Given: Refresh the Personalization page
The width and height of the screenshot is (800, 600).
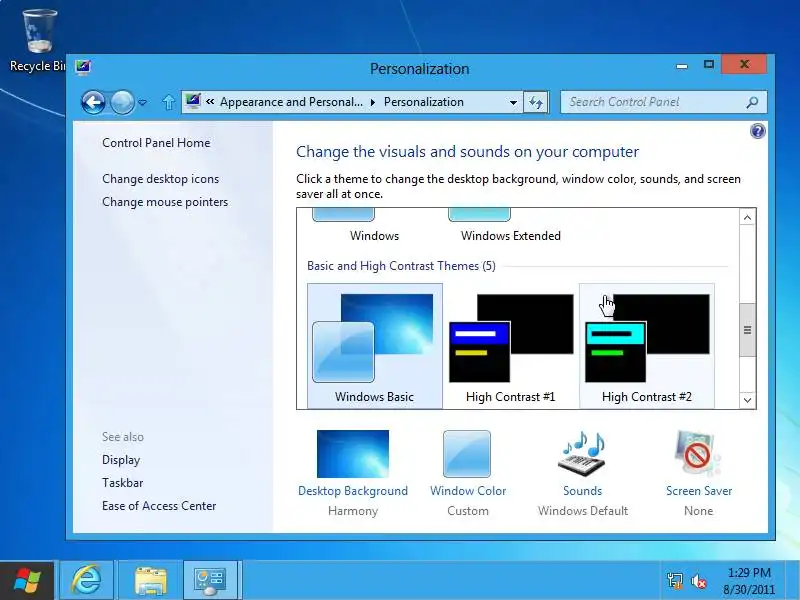Looking at the screenshot, I should [536, 102].
